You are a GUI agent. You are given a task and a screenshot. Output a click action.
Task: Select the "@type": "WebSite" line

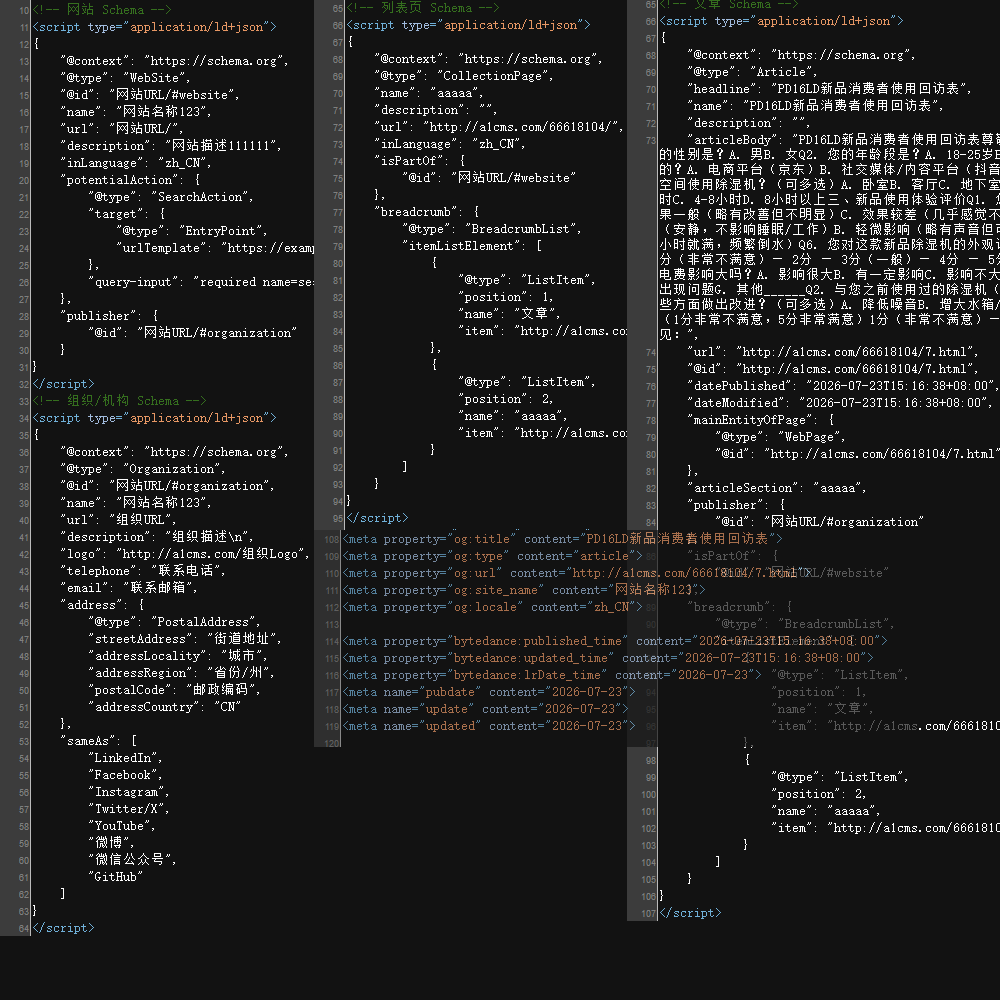pos(126,78)
